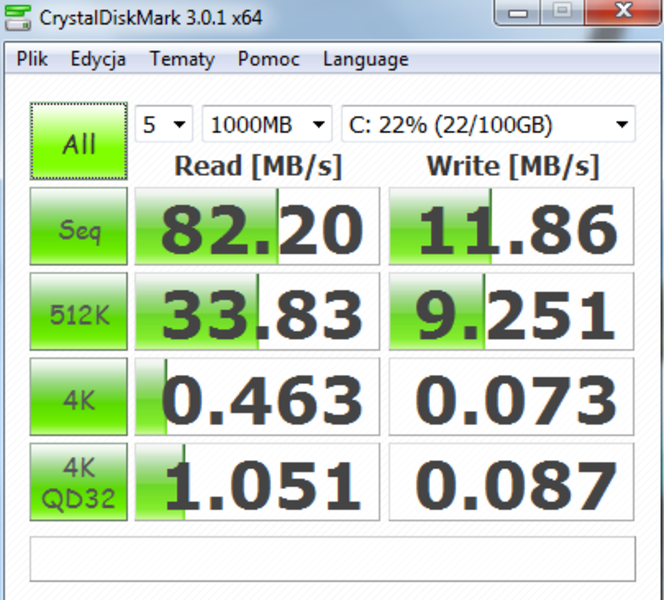Minimize the CrystalDiskMark window
The height and width of the screenshot is (600, 664).
[517, 13]
